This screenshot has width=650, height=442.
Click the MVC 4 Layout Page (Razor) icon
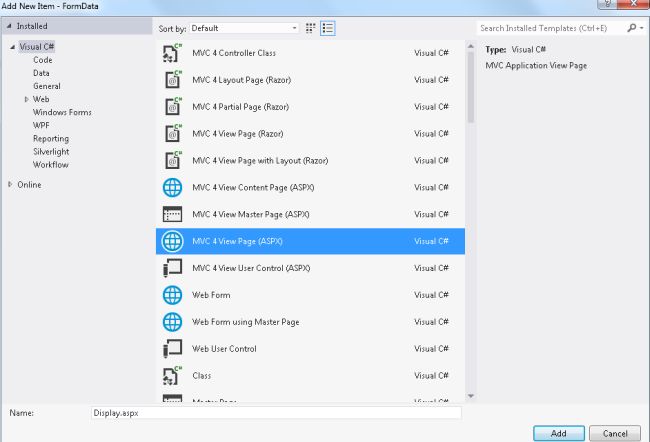pyautogui.click(x=172, y=80)
